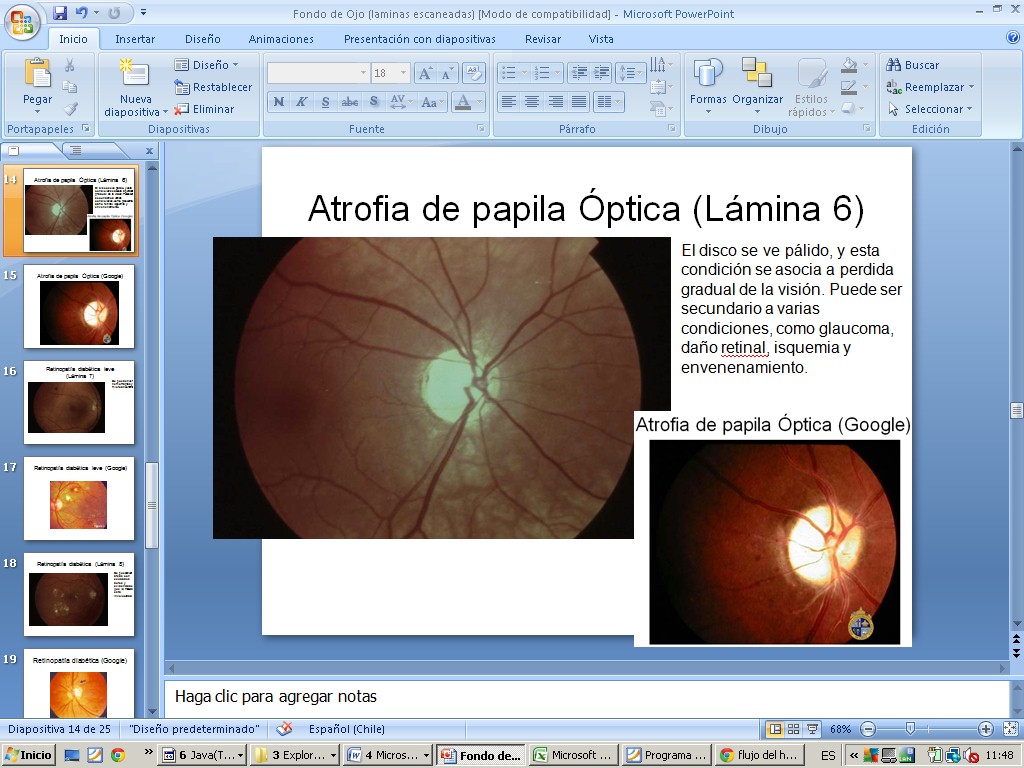Switch to slide sorter view

(x=793, y=729)
